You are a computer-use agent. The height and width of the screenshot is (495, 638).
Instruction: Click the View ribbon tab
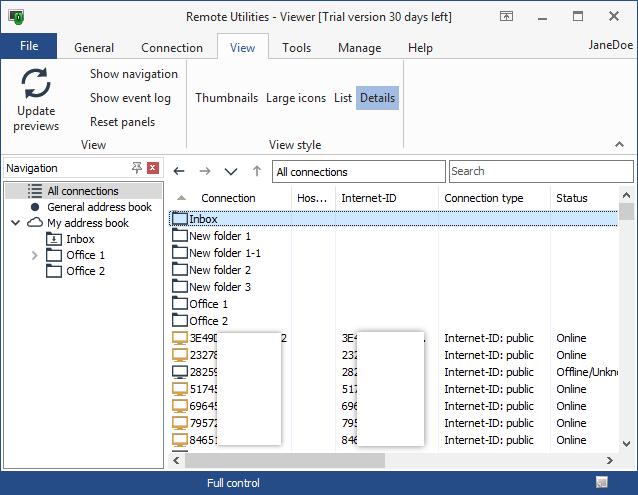pos(243,48)
